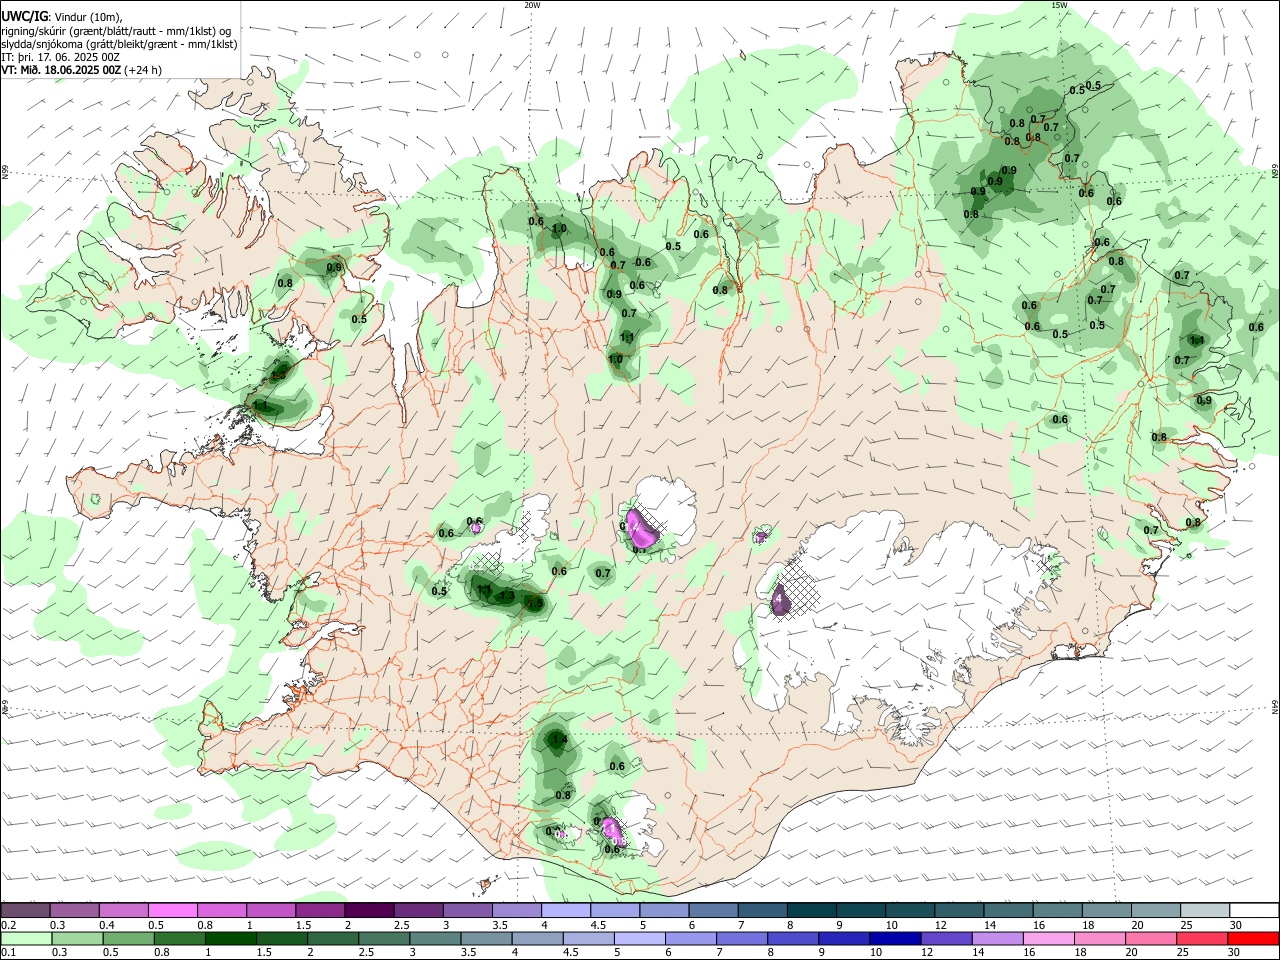Select the '1.5' rainfall value in the dark green band
1280x960 pixels.
point(534,603)
